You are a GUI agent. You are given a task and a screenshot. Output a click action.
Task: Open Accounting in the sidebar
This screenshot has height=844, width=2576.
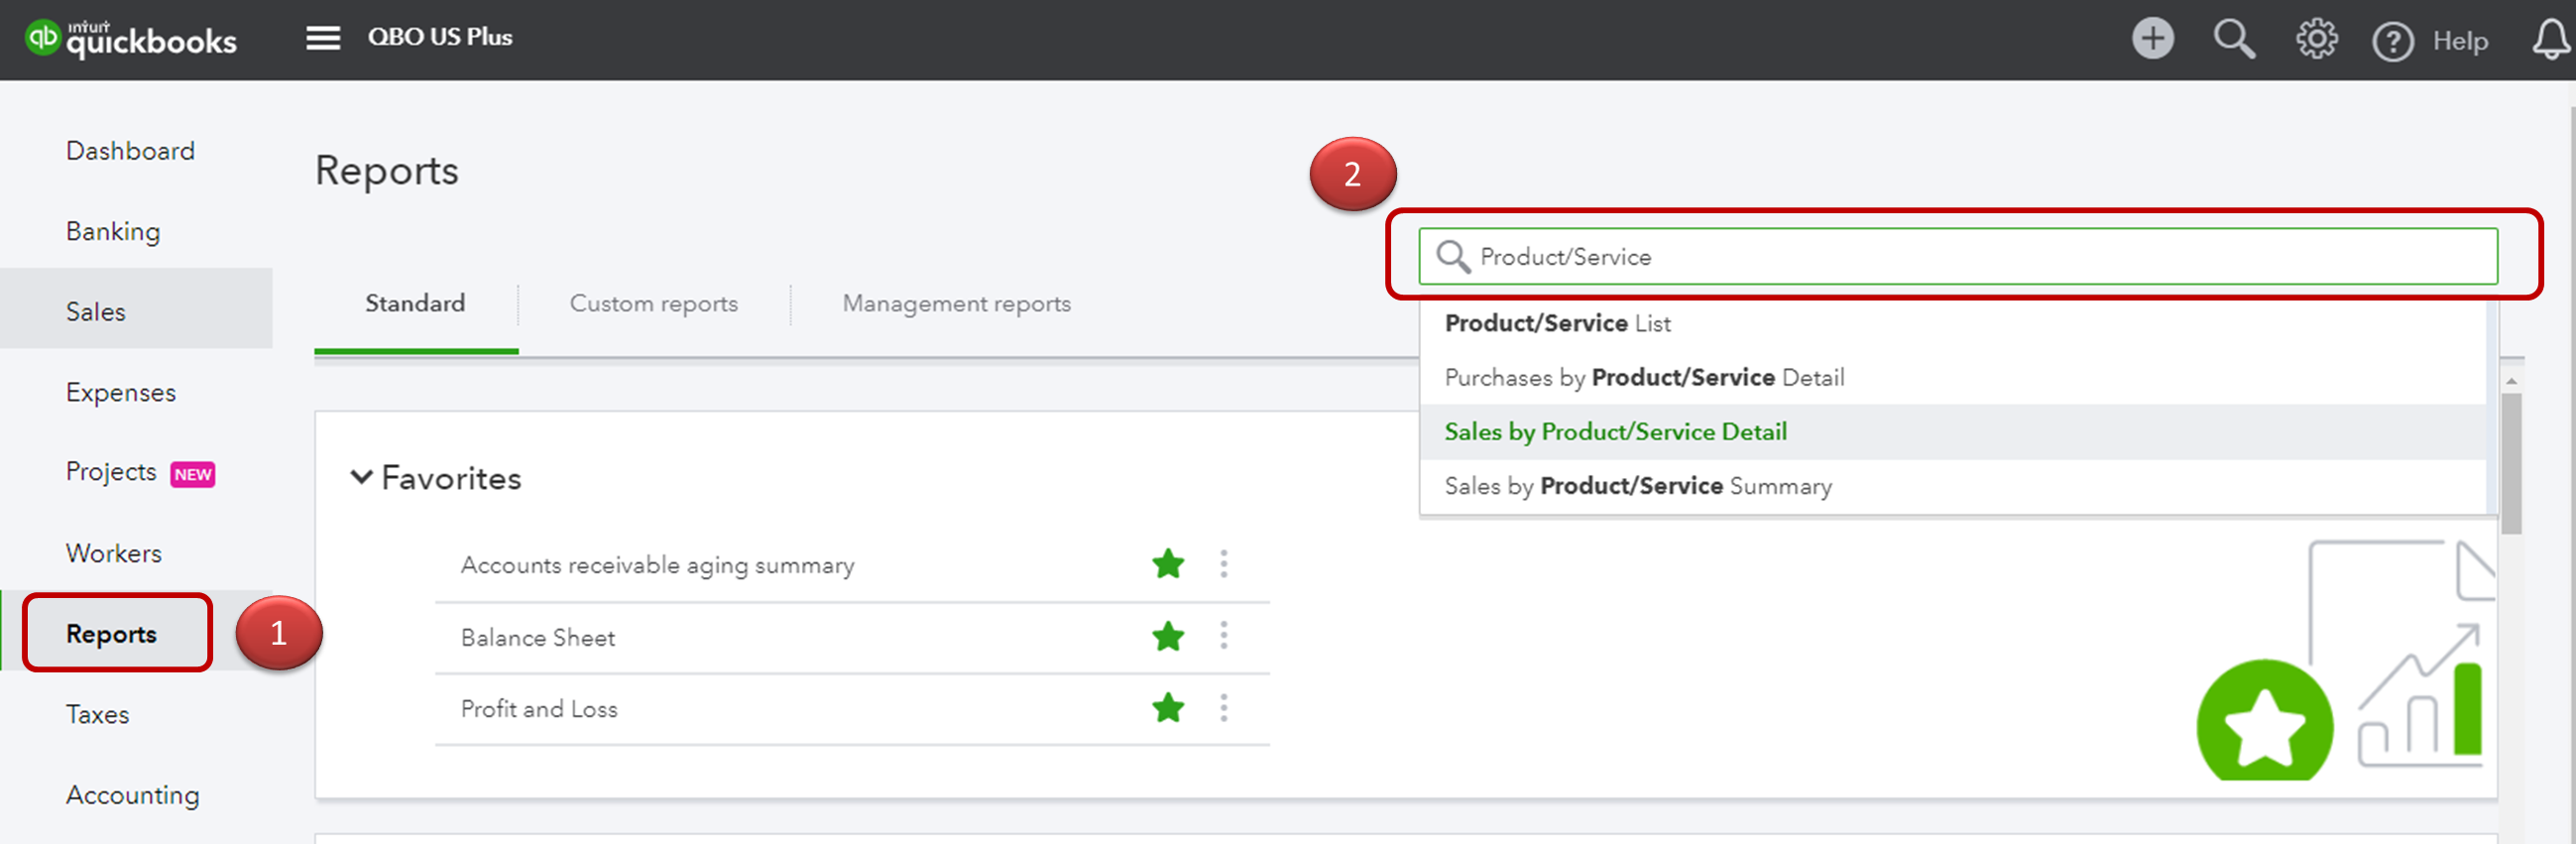pyautogui.click(x=132, y=795)
